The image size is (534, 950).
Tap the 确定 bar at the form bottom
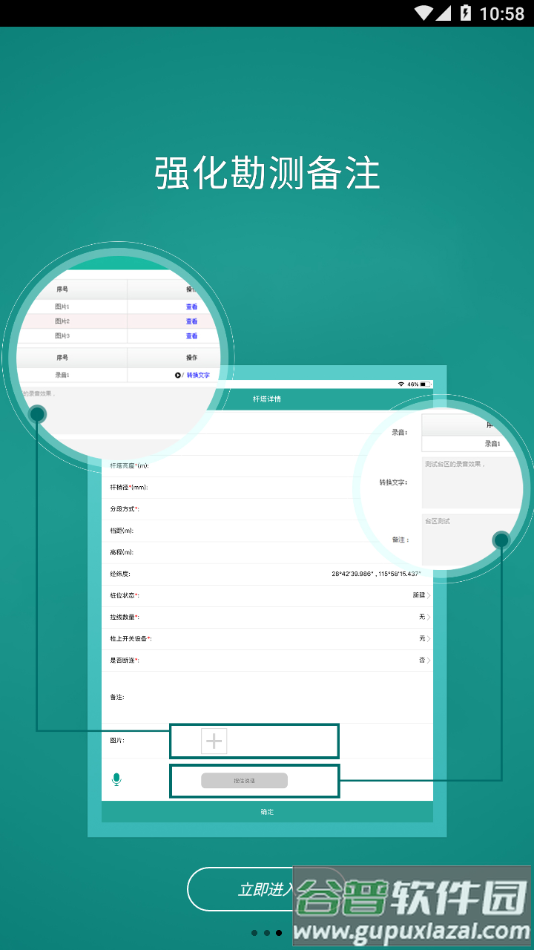coord(267,811)
